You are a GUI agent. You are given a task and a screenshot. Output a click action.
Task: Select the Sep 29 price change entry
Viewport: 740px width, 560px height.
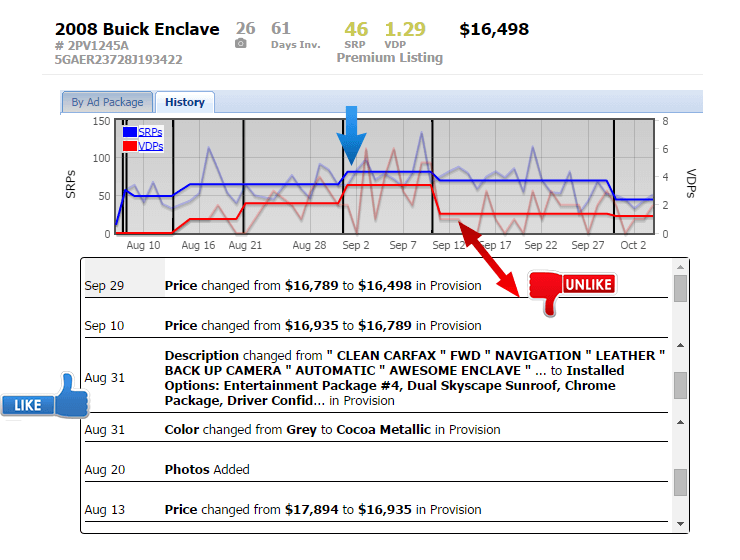pos(376,285)
